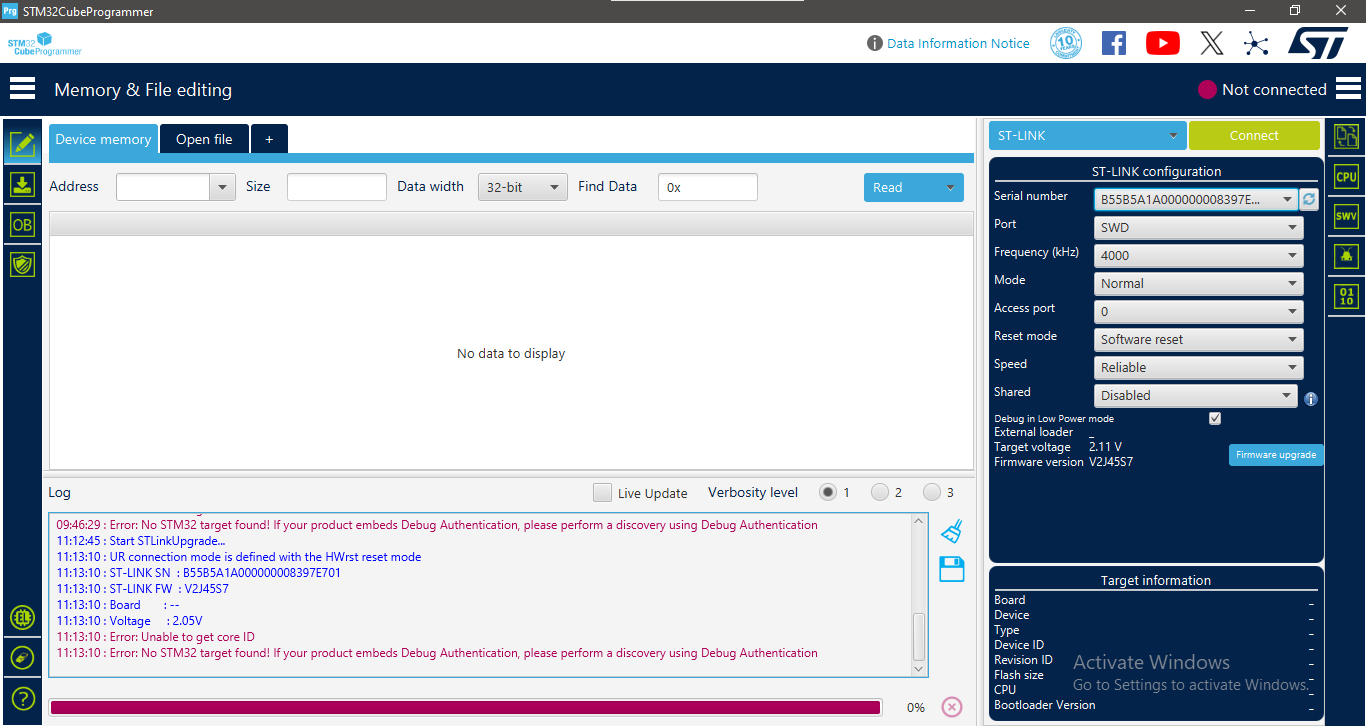Image resolution: width=1366 pixels, height=727 pixels.
Task: Change the Frequency (kHz) dropdown
Action: coord(1197,255)
